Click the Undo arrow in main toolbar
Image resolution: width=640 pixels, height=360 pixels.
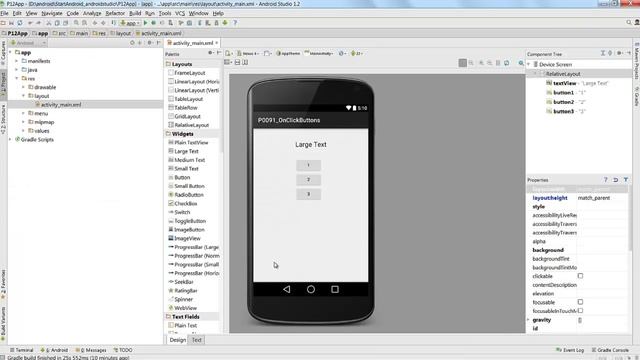click(x=30, y=23)
